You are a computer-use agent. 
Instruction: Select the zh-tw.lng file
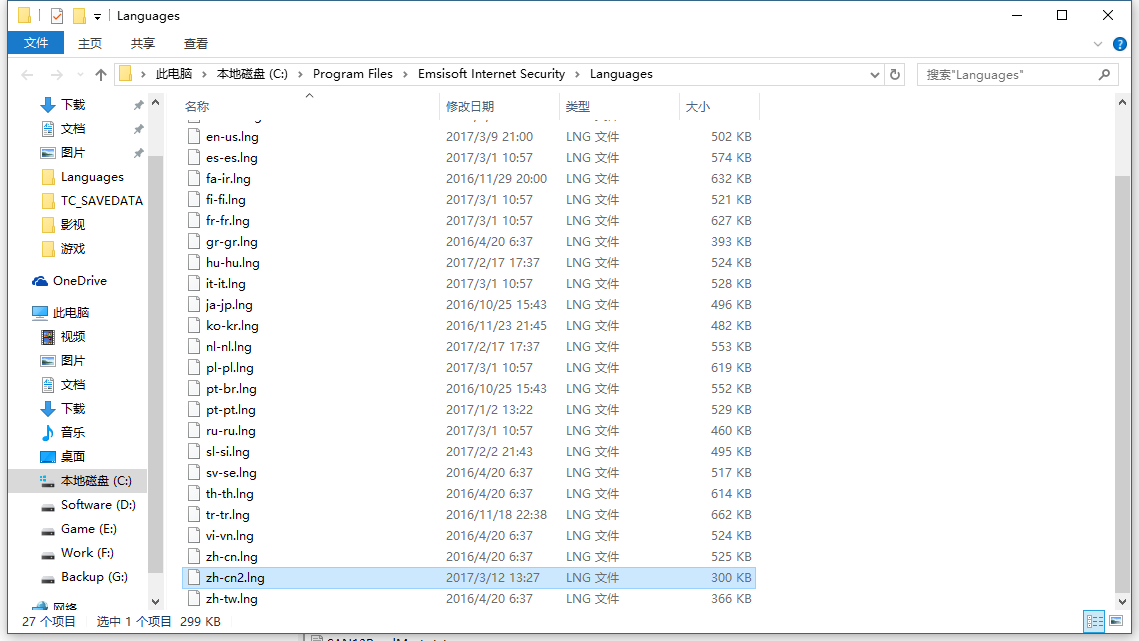point(232,599)
